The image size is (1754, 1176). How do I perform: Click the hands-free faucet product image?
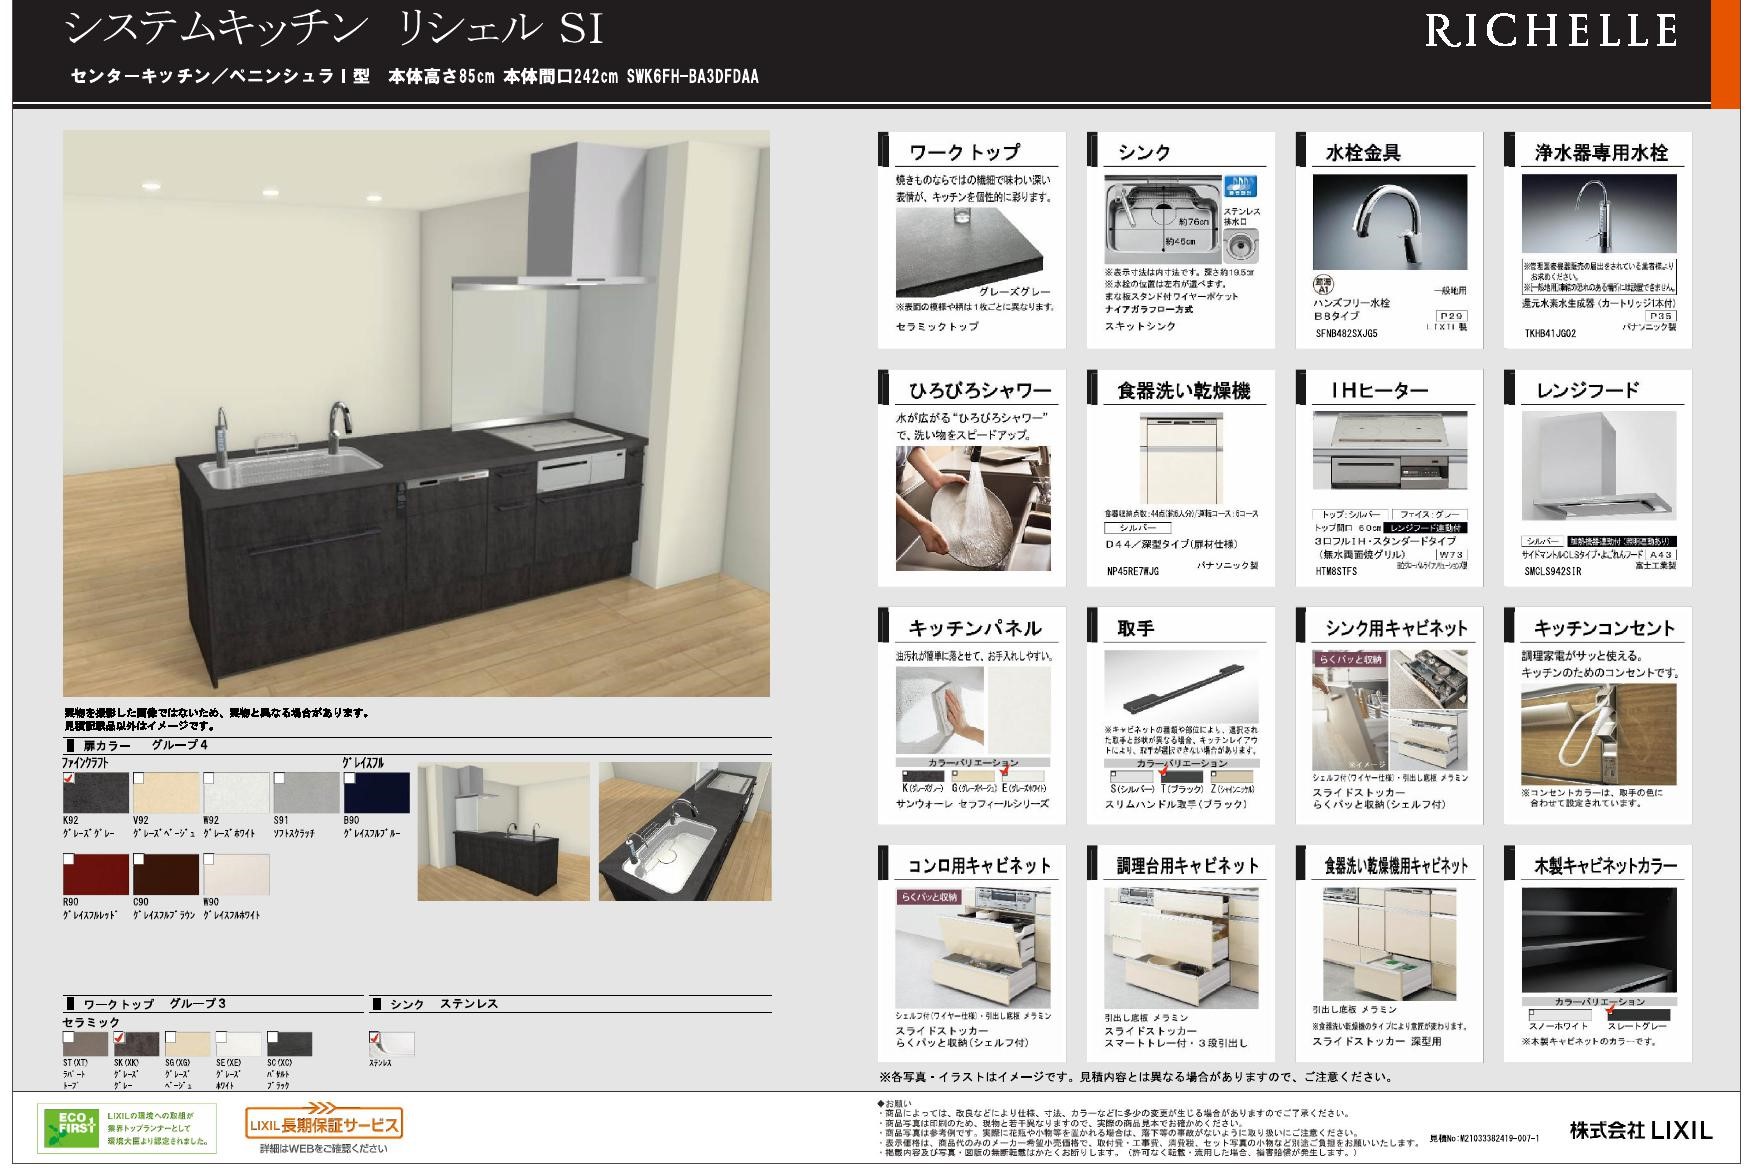[1389, 222]
